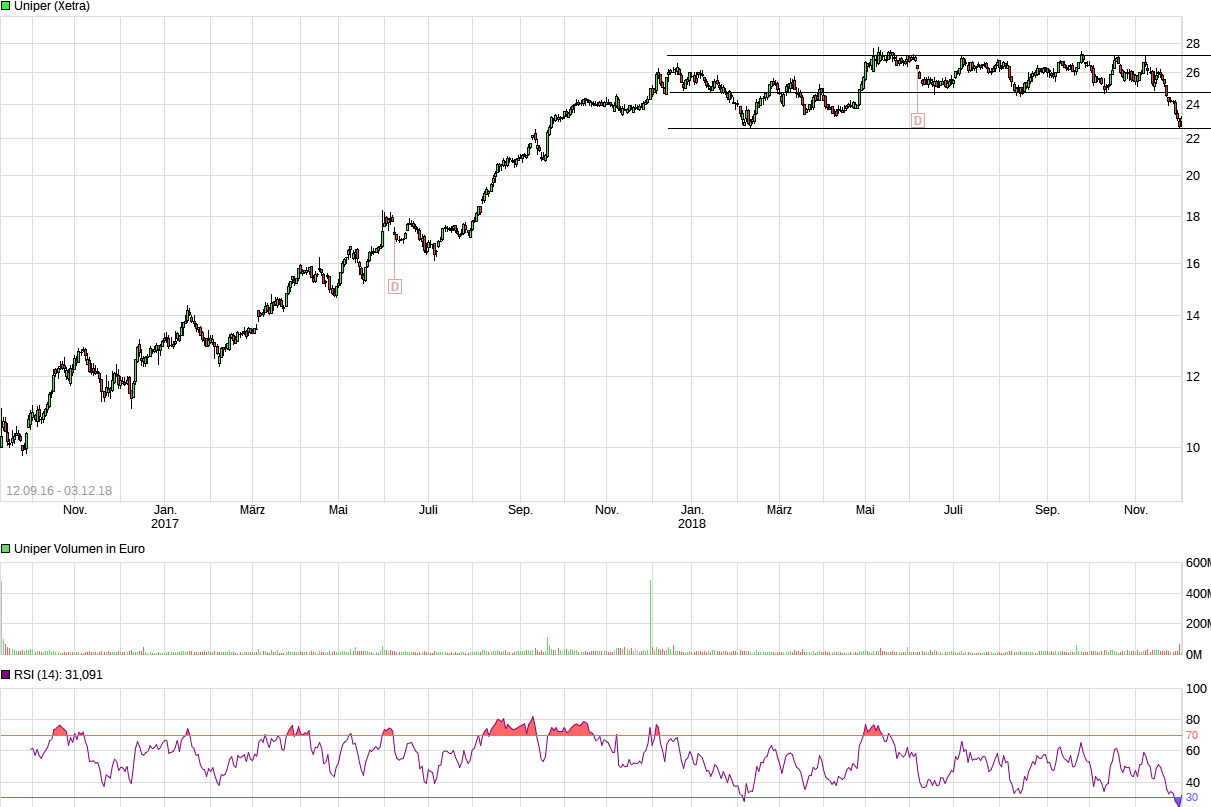Click the tallest green volume spike bar
The height and width of the screenshot is (807, 1211).
click(650, 617)
